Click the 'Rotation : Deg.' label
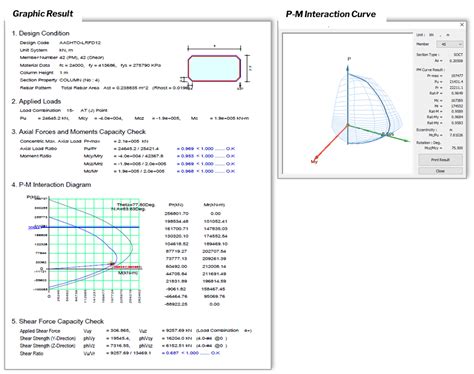Viewport: 474px width, 374px height. [x=429, y=142]
